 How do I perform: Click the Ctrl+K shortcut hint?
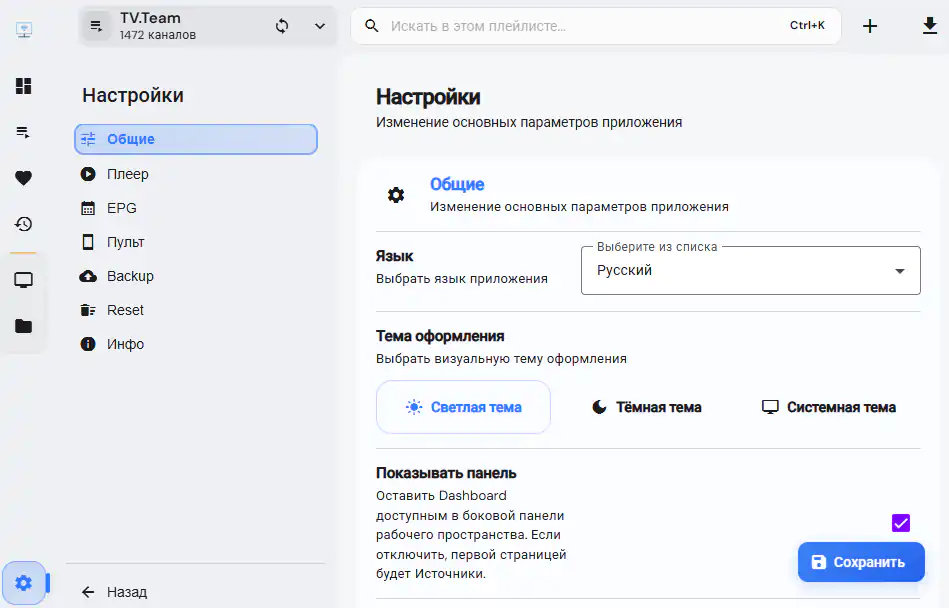point(807,25)
